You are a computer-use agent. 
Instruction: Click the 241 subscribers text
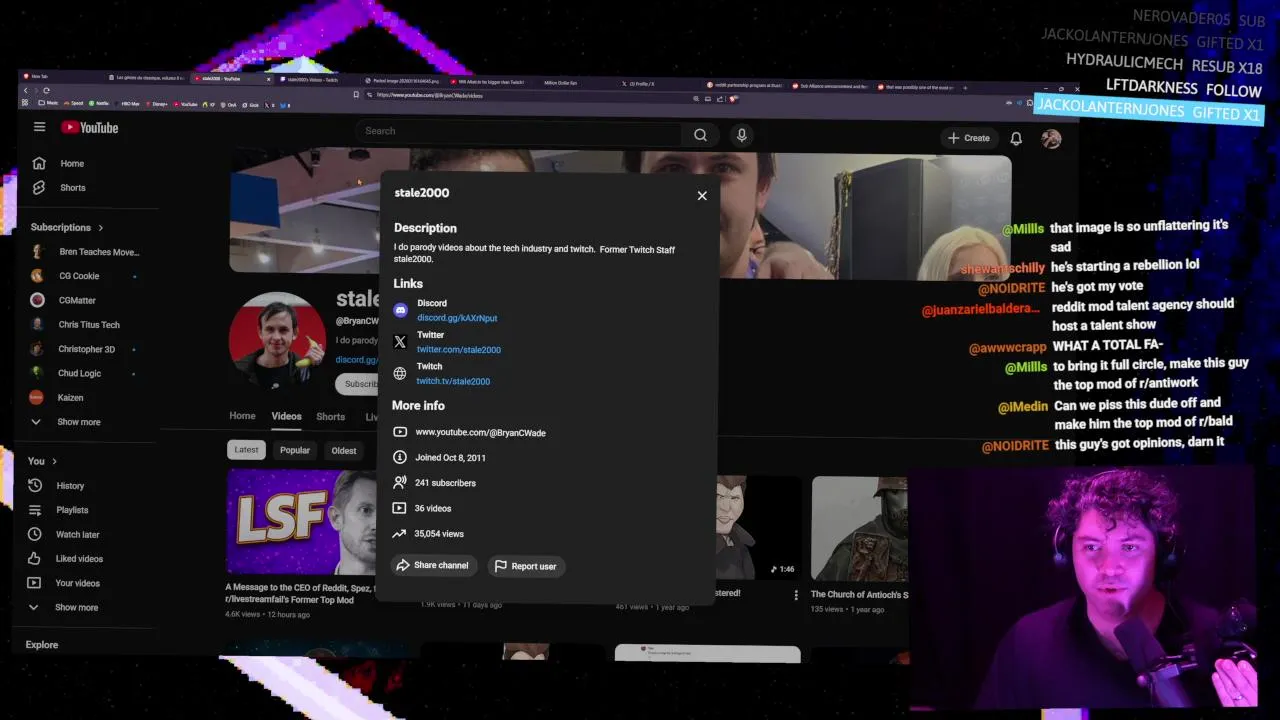[x=445, y=483]
